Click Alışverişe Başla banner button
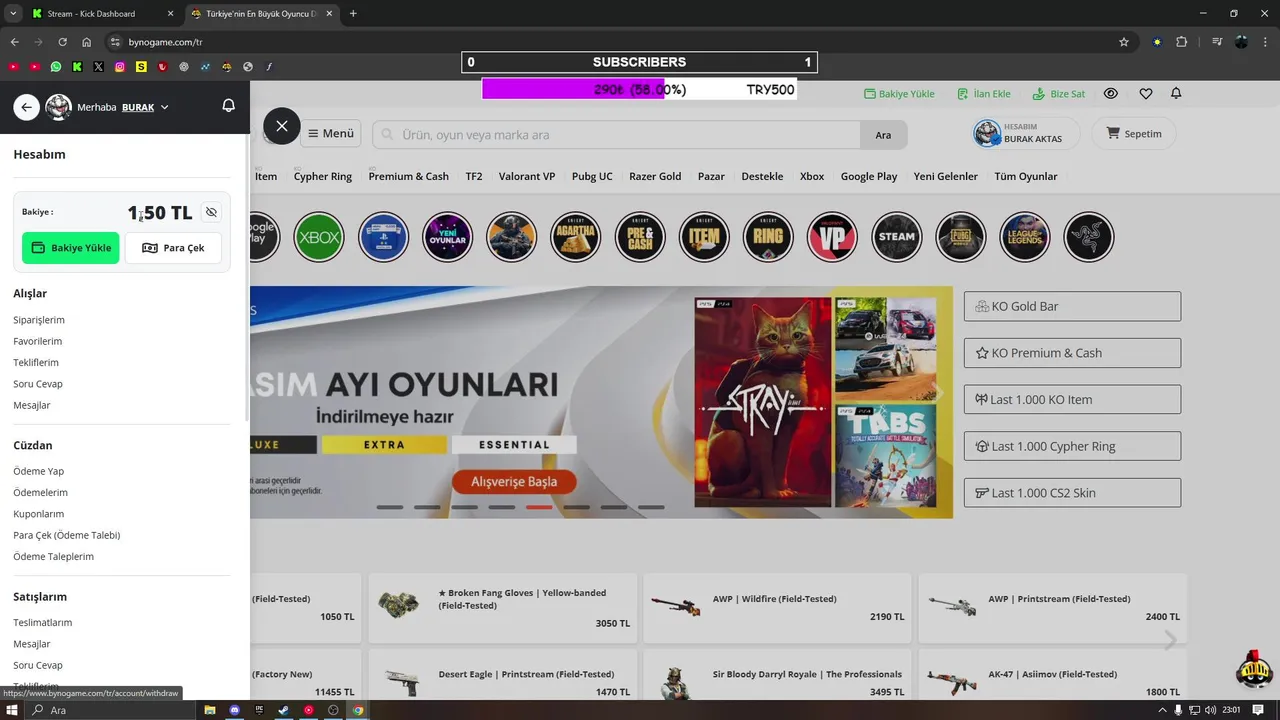This screenshot has width=1280, height=720. pos(514,482)
